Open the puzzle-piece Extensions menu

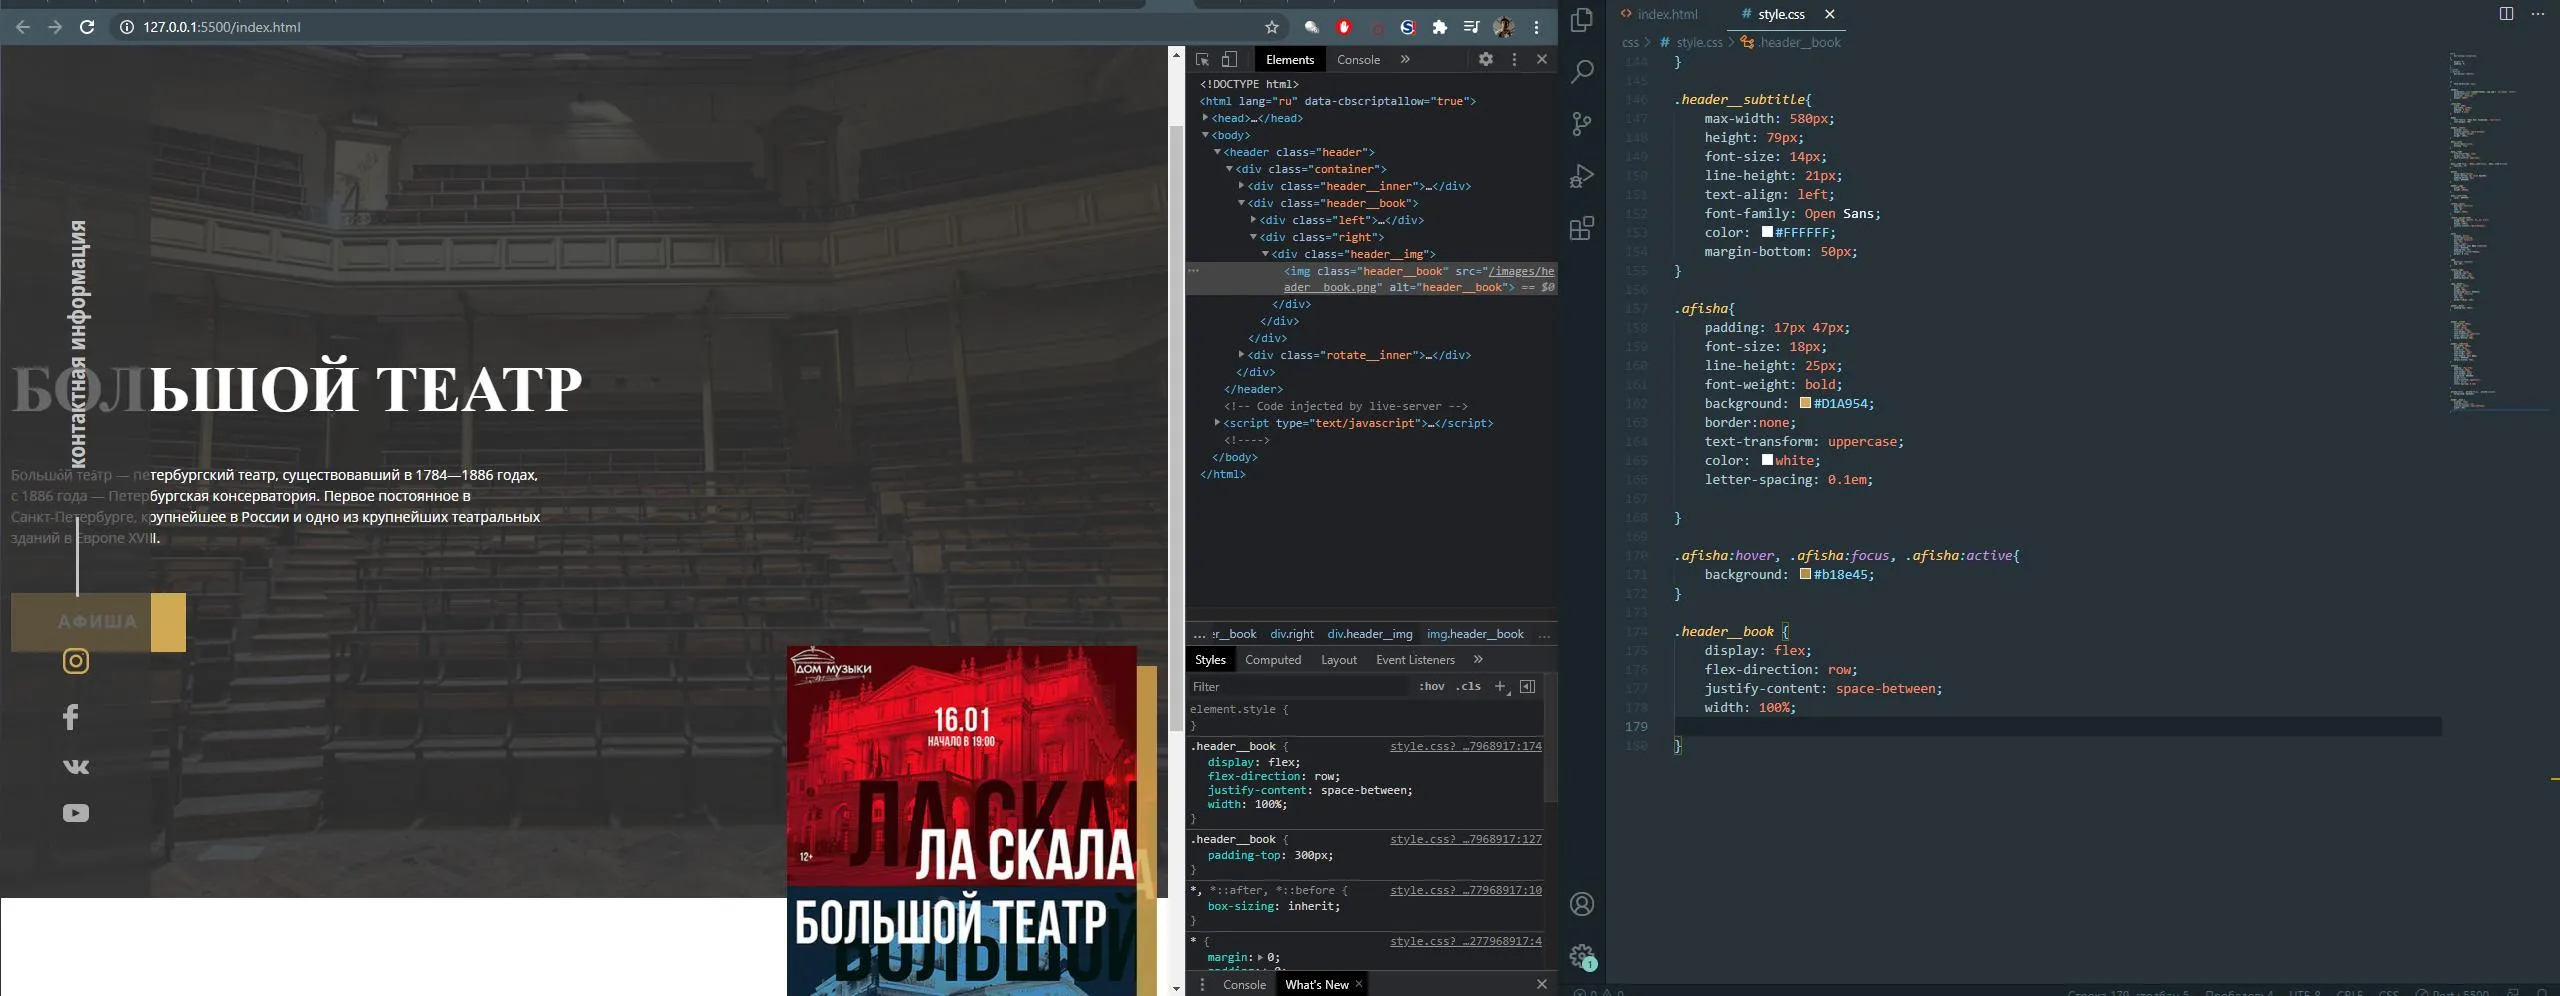point(1440,27)
